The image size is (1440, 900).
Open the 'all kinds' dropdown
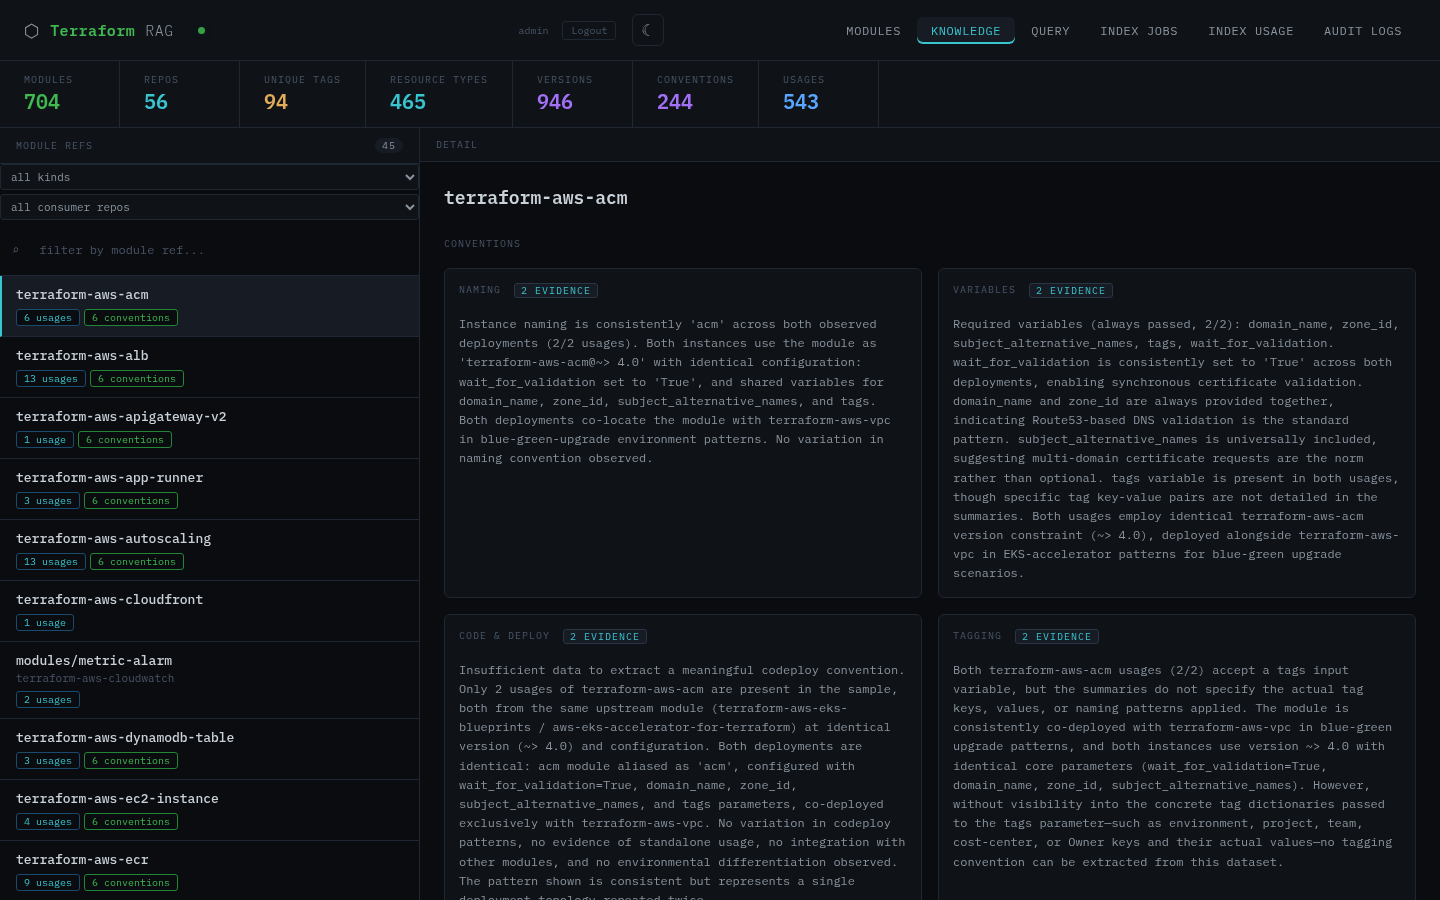coord(209,177)
